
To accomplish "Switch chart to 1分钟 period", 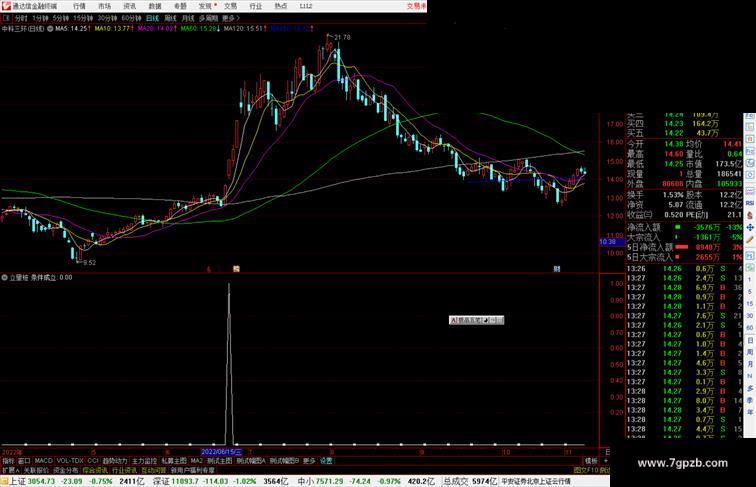I will point(40,18).
